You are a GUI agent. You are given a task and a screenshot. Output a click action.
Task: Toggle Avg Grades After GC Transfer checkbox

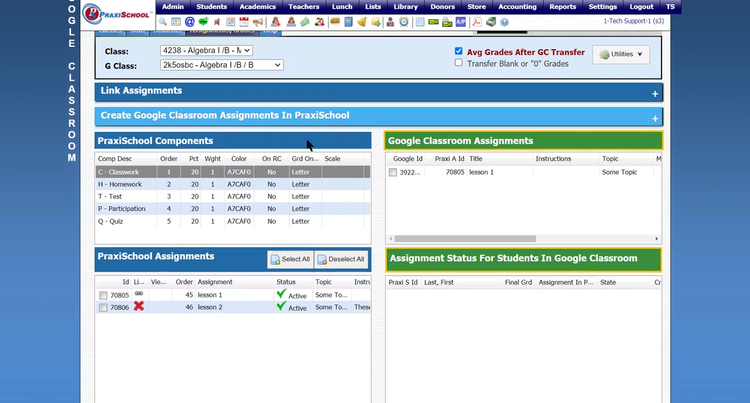tap(458, 51)
